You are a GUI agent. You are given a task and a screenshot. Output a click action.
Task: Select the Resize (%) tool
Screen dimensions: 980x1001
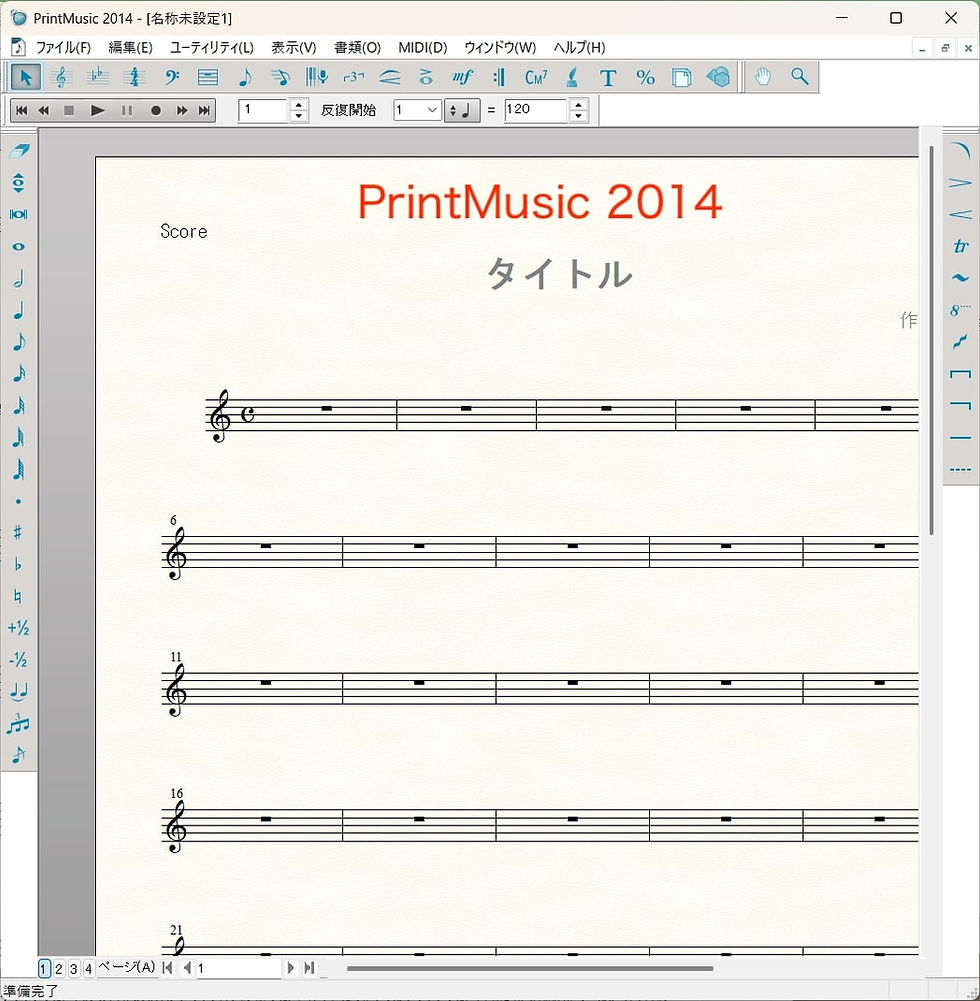click(645, 77)
